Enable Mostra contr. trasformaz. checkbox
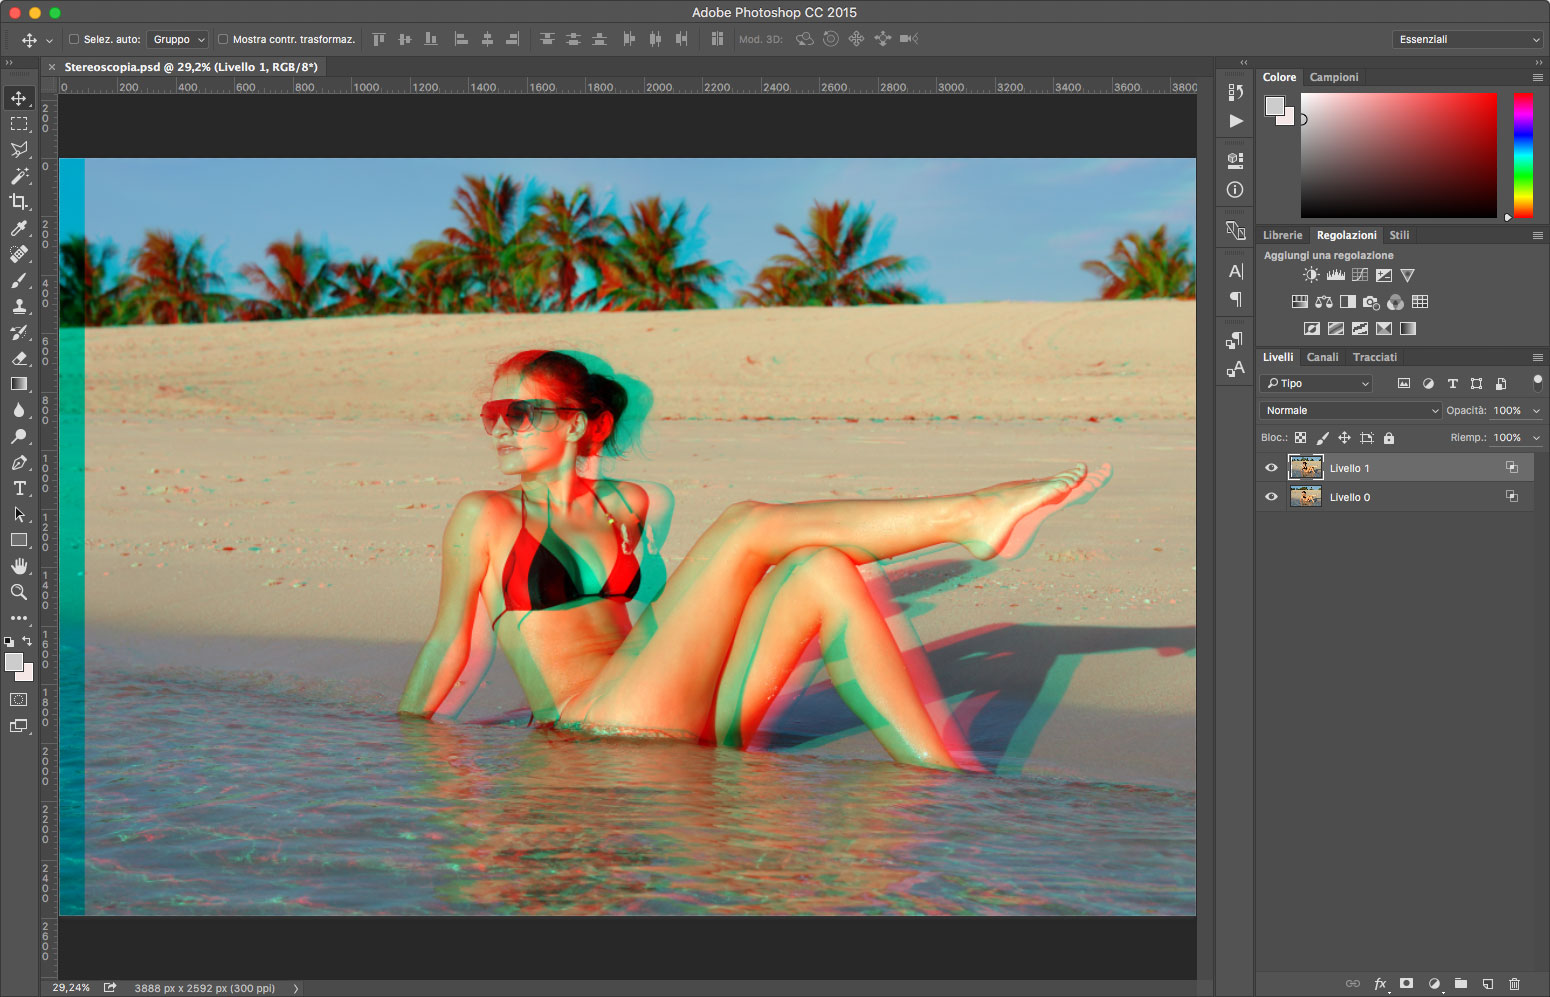1550x997 pixels. tap(223, 39)
